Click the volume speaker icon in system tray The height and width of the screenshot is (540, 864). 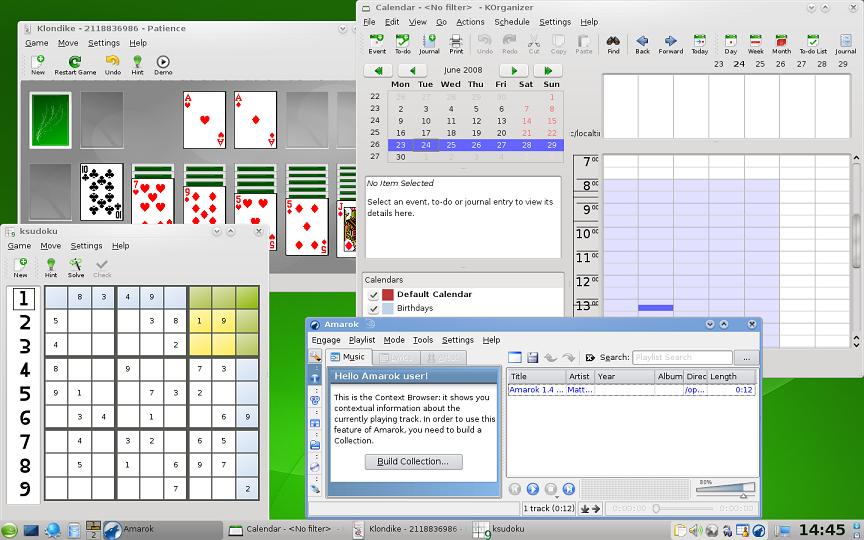[695, 531]
